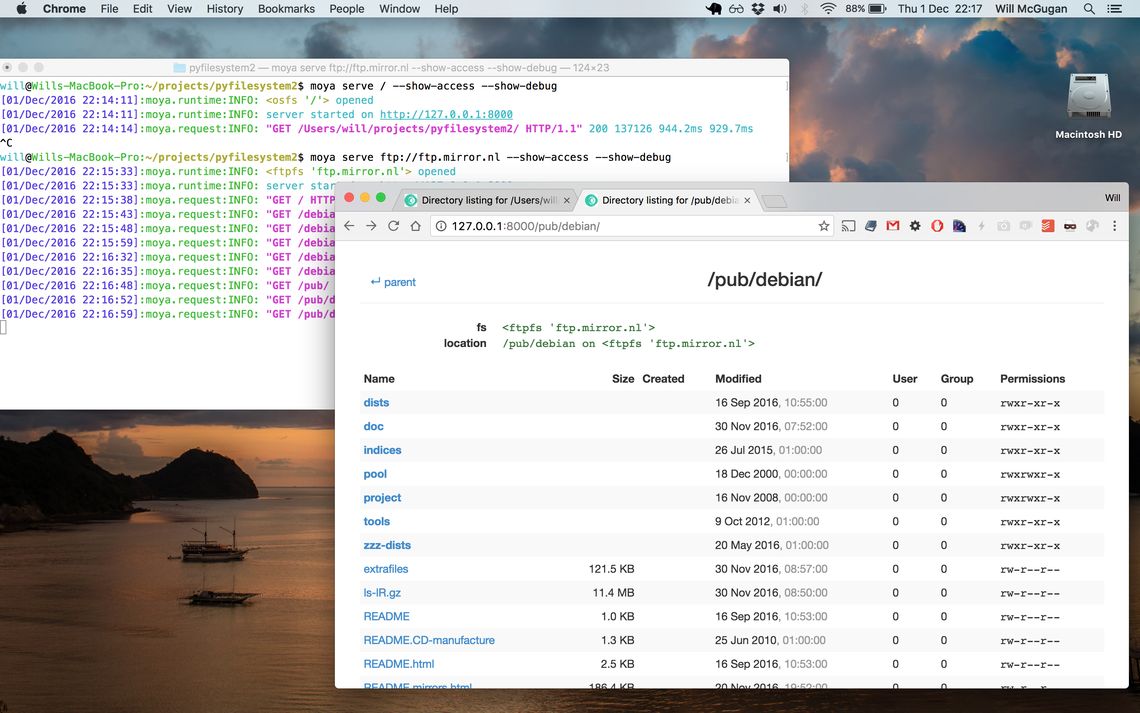
Task: Open Notification Center in menu bar
Action: click(1114, 9)
